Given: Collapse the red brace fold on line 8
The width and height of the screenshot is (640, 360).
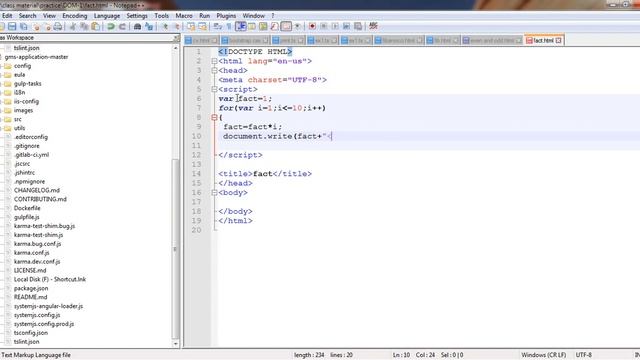Looking at the screenshot, I should 214,118.
